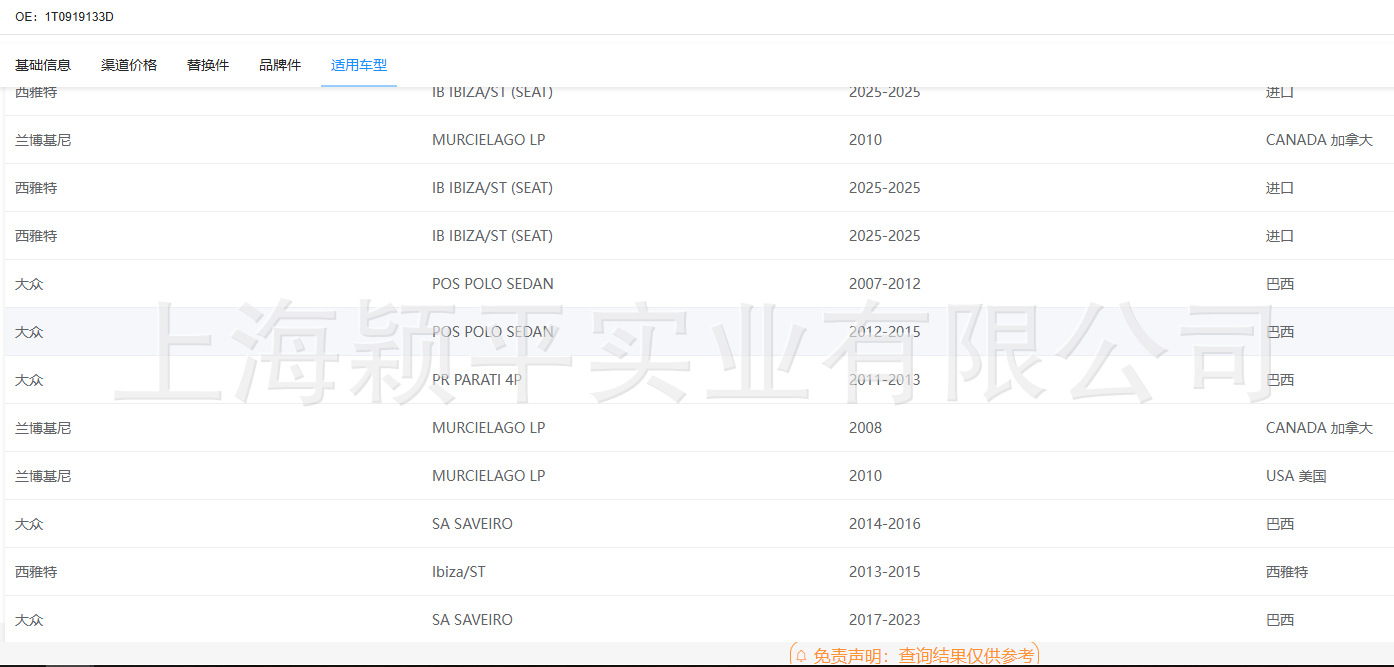The image size is (1394, 667).
Task: Click 2010 in the CANADA 加拿大 row
Action: 866,140
